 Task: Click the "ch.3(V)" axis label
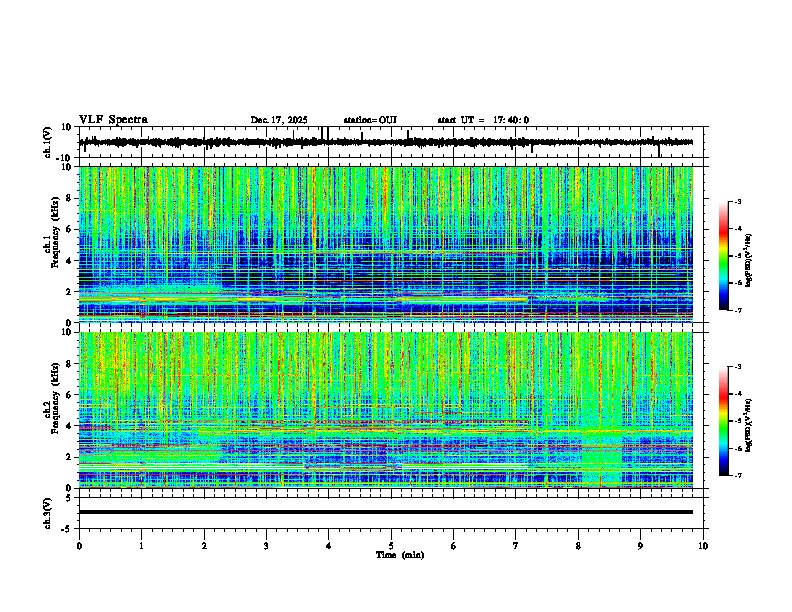pos(48,513)
